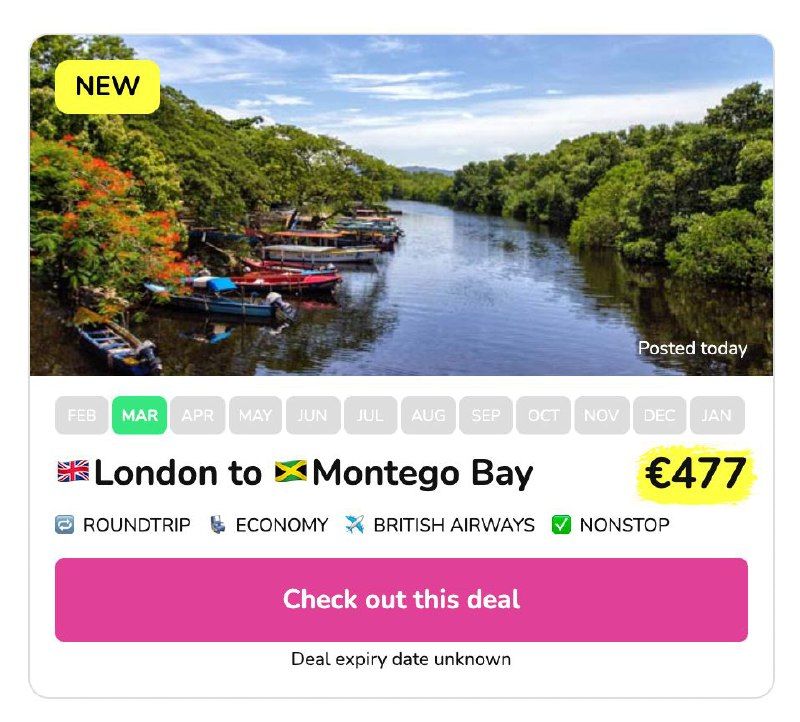Click the Check out this deal button
This screenshot has width=800, height=722.
[x=402, y=600]
